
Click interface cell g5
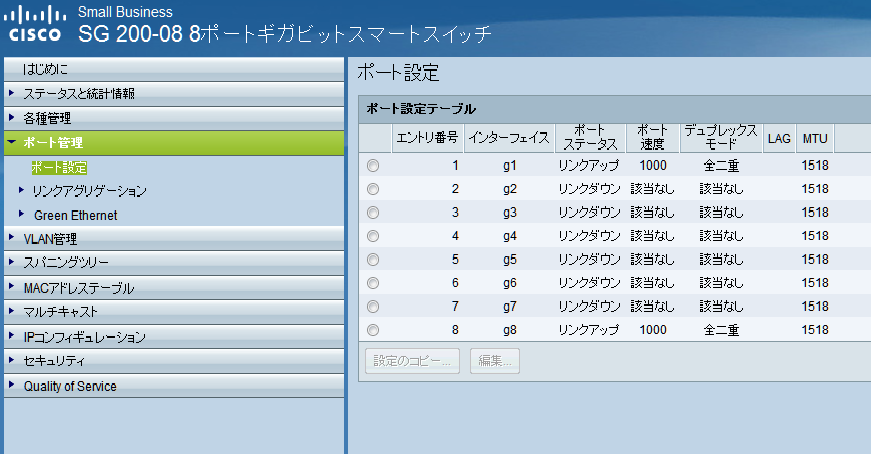pyautogui.click(x=509, y=260)
